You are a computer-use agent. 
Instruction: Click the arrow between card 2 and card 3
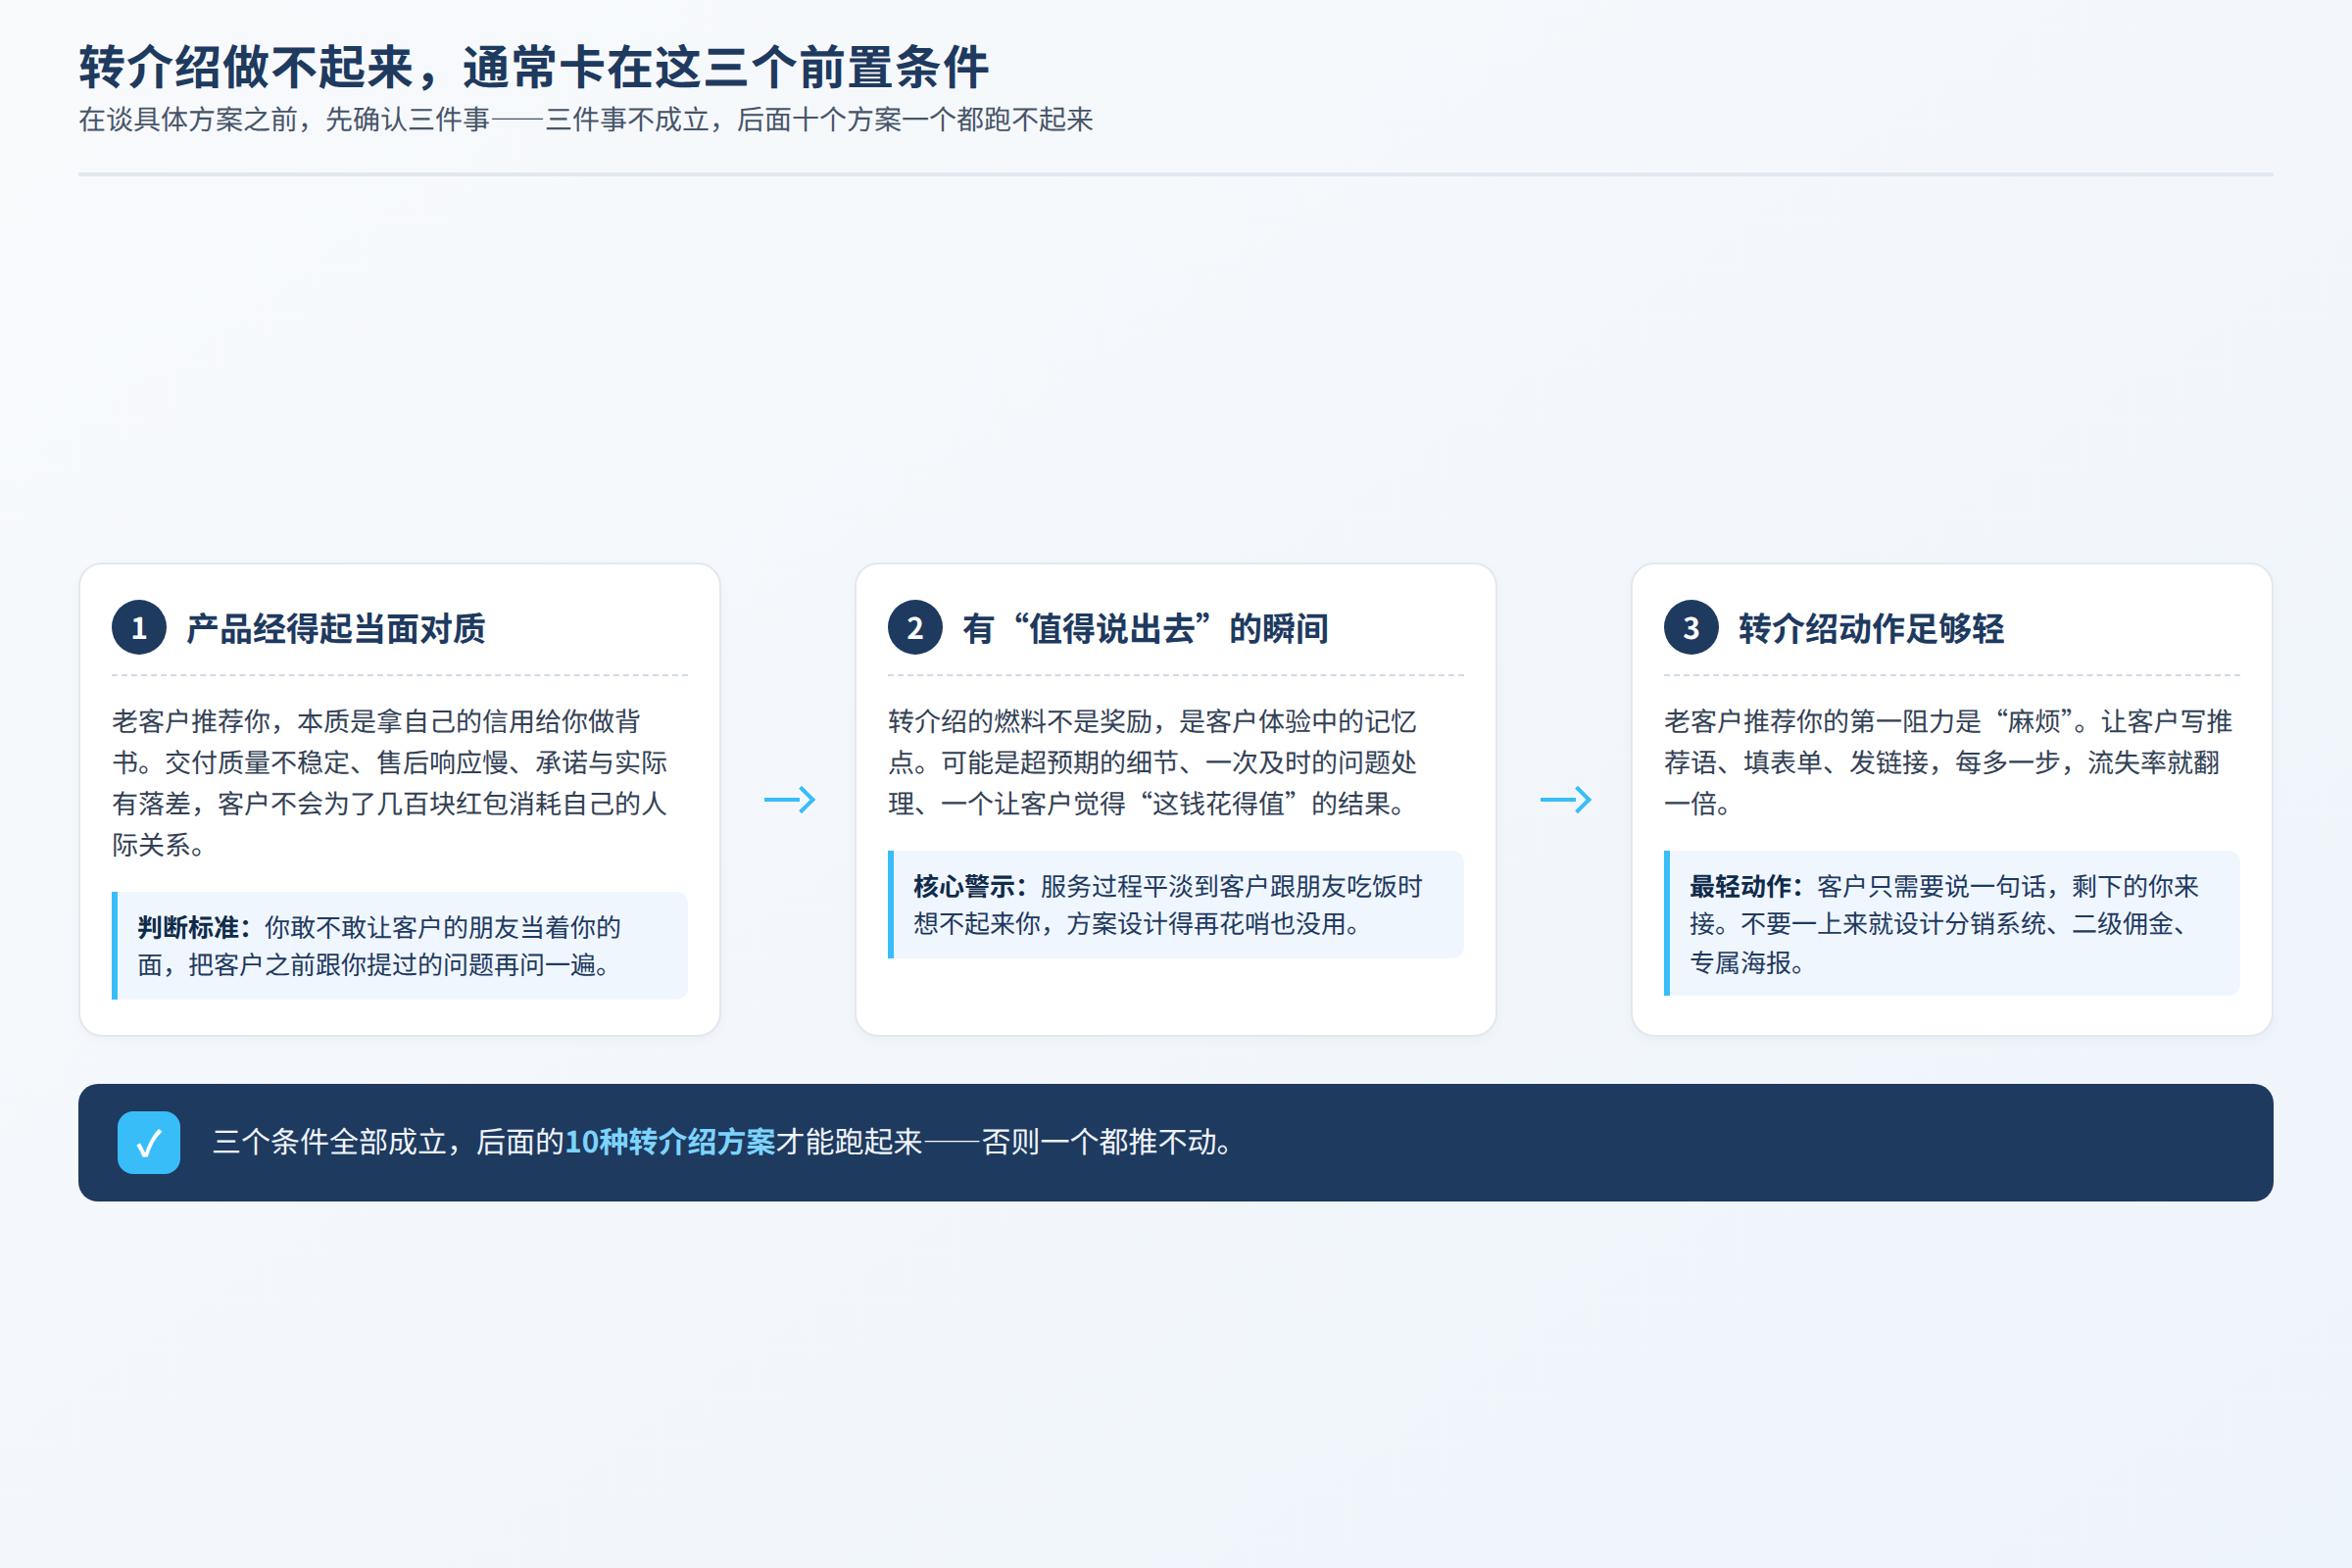(x=1565, y=800)
